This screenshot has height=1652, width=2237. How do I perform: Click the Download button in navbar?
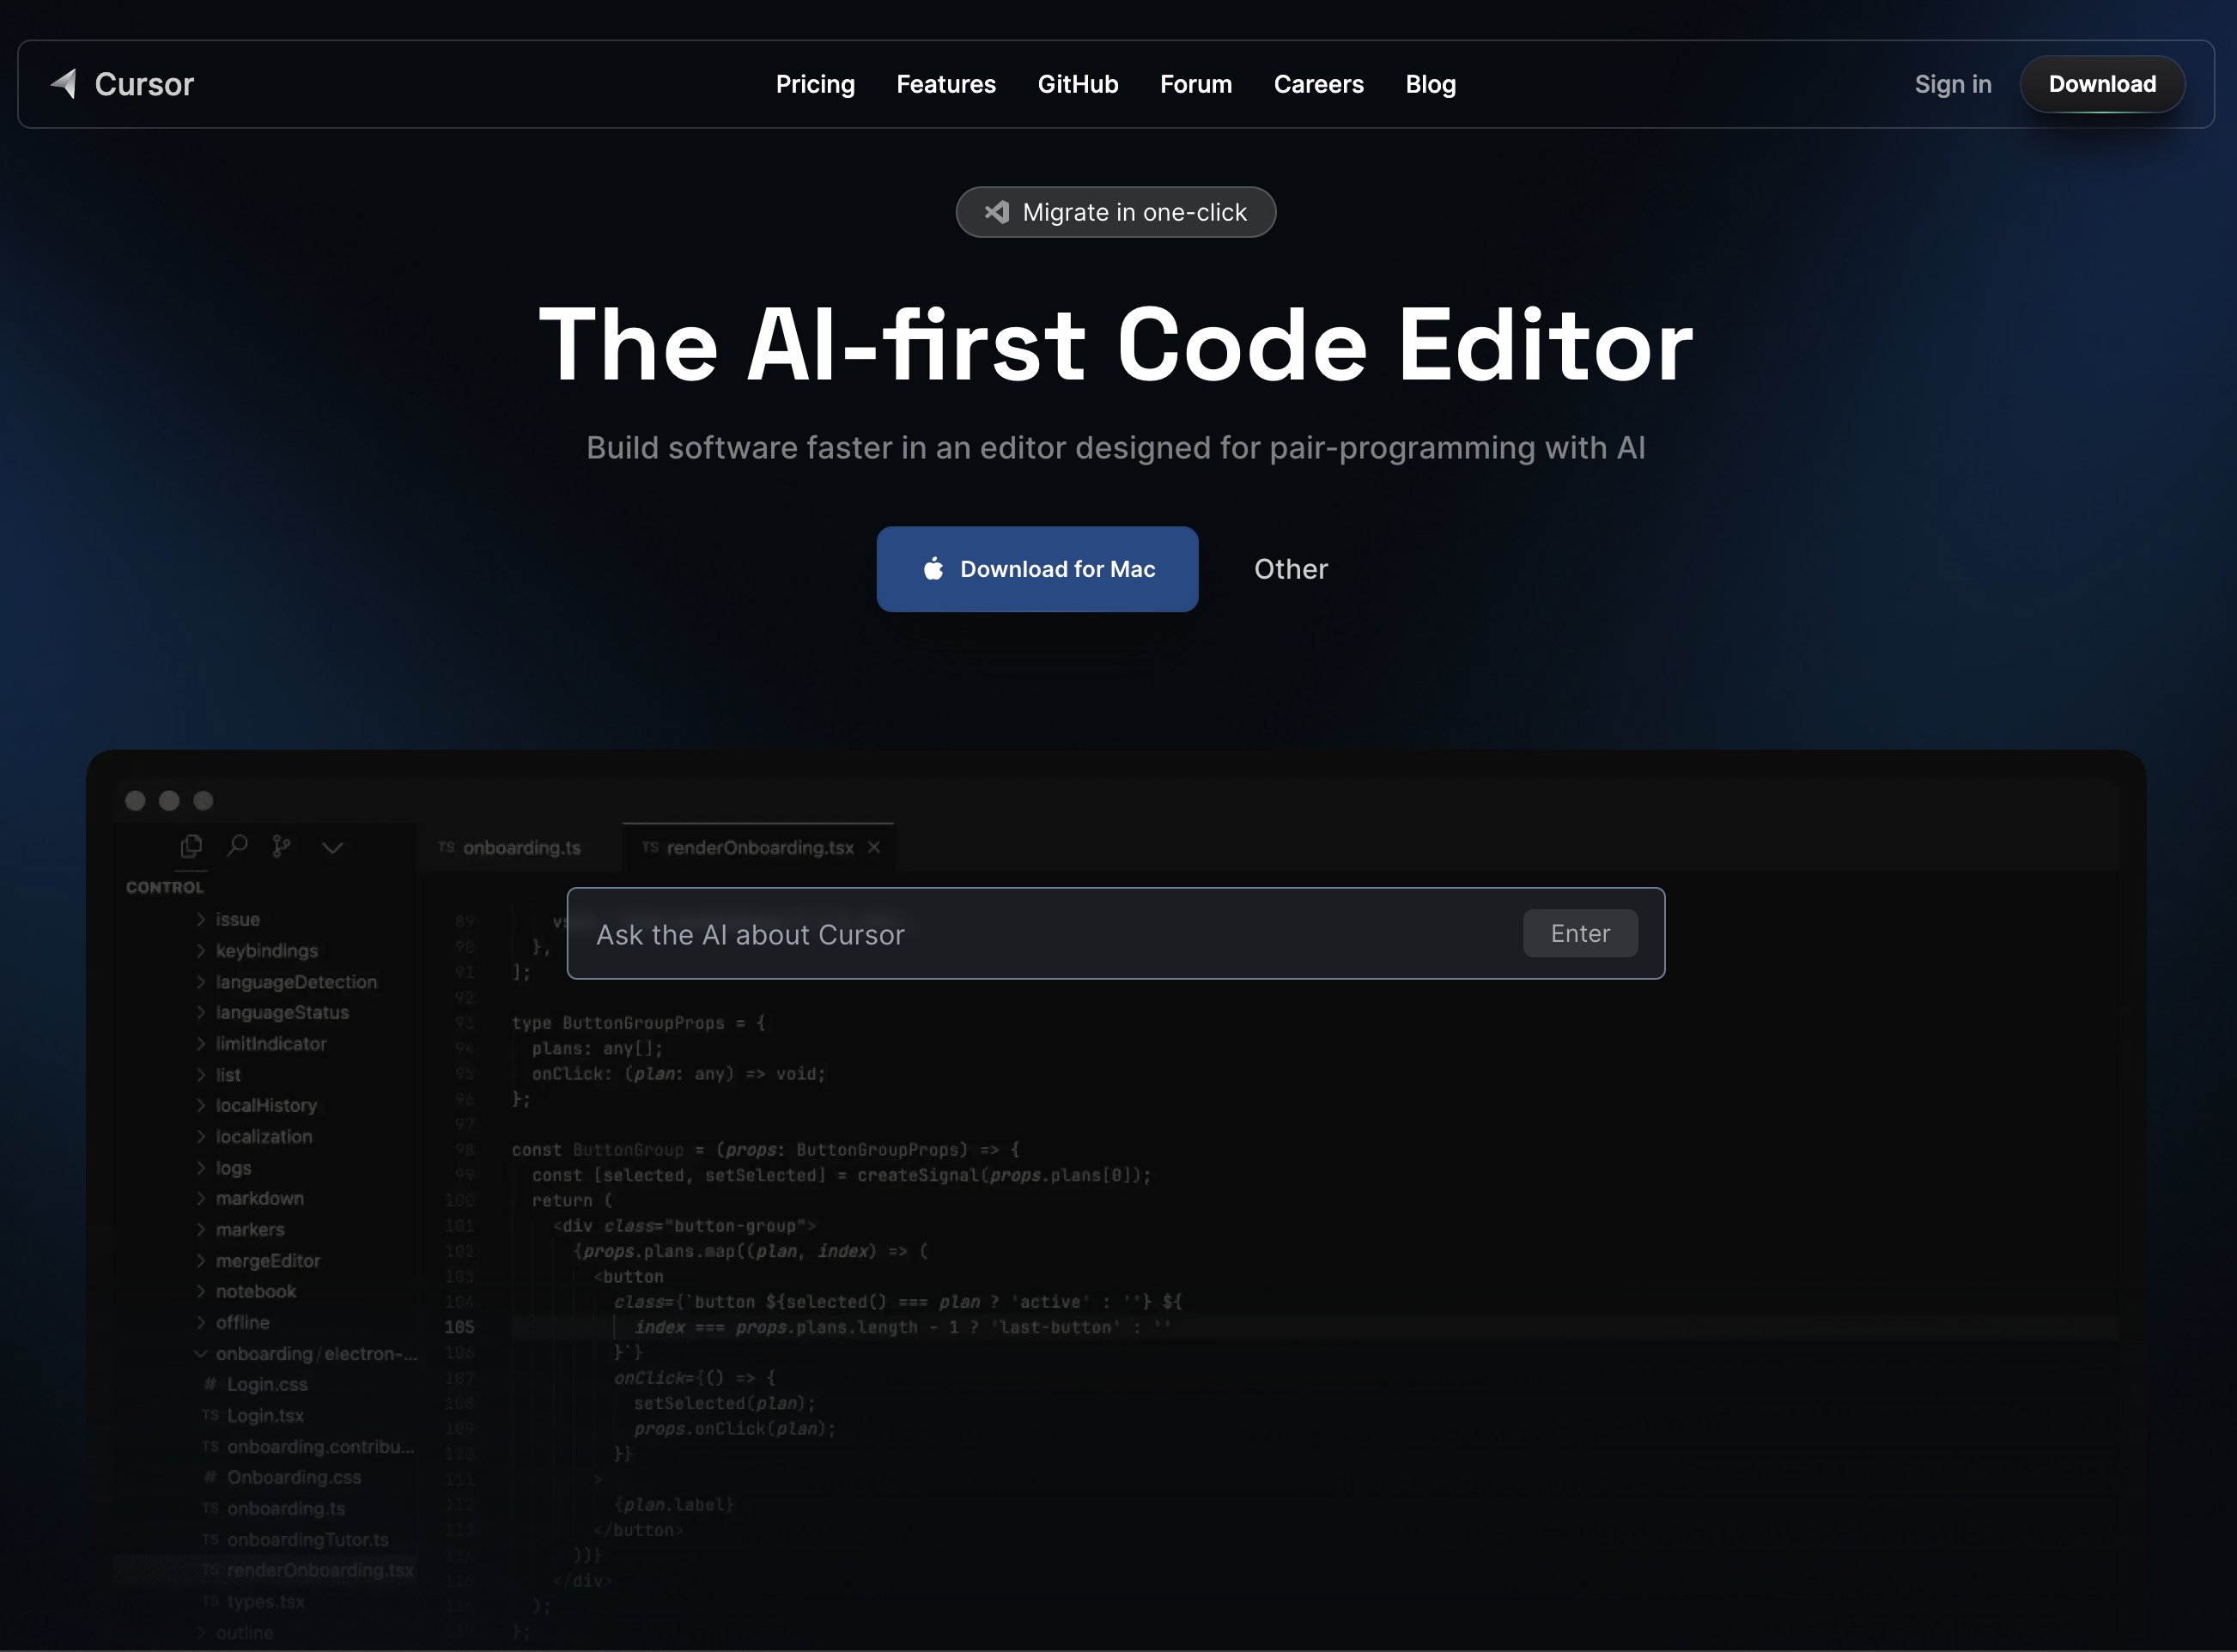pos(2102,84)
